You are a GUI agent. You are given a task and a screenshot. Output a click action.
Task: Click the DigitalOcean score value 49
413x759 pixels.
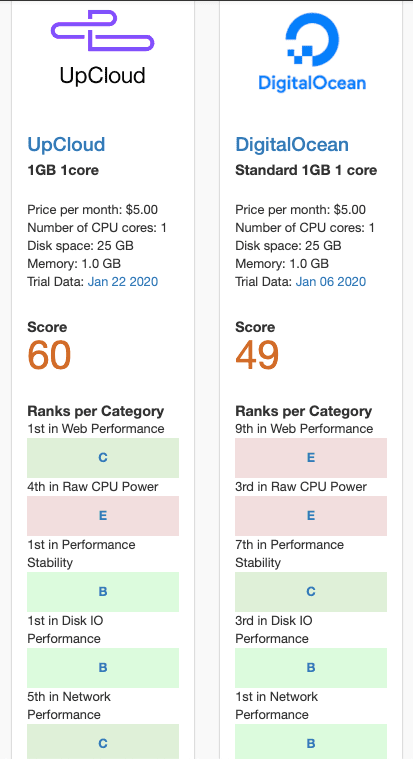[257, 355]
